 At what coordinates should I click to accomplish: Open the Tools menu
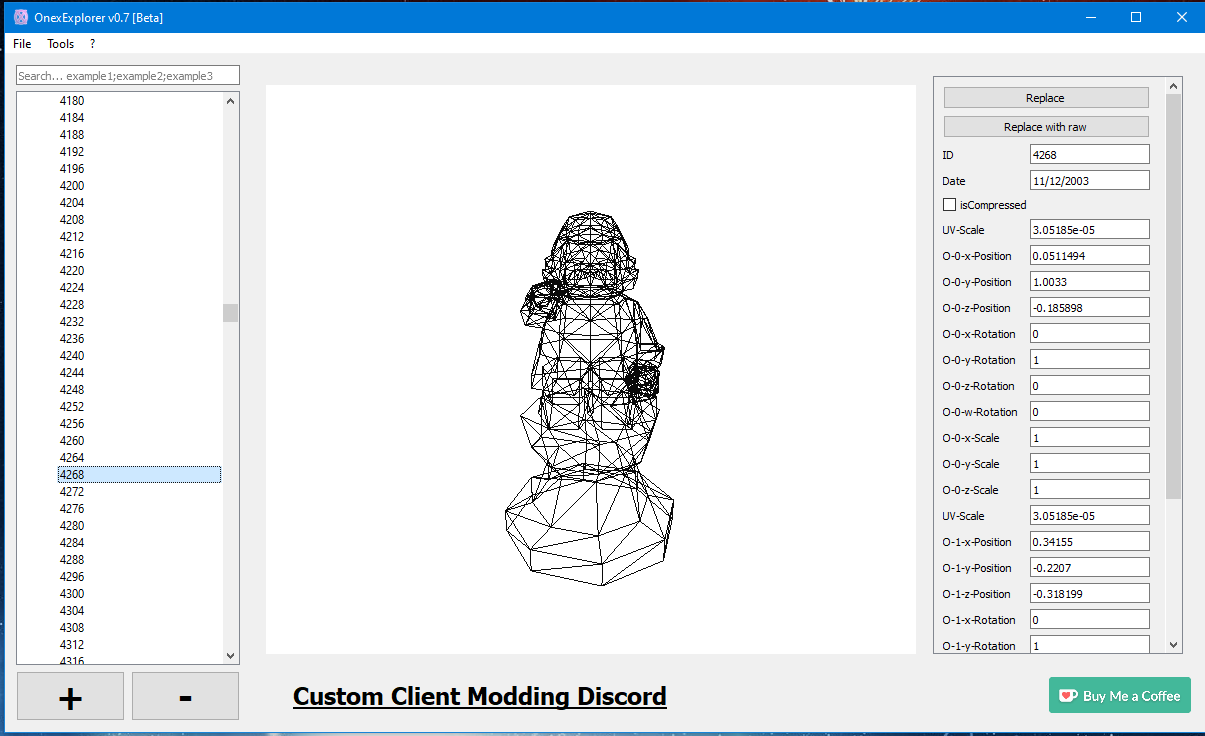tap(61, 44)
